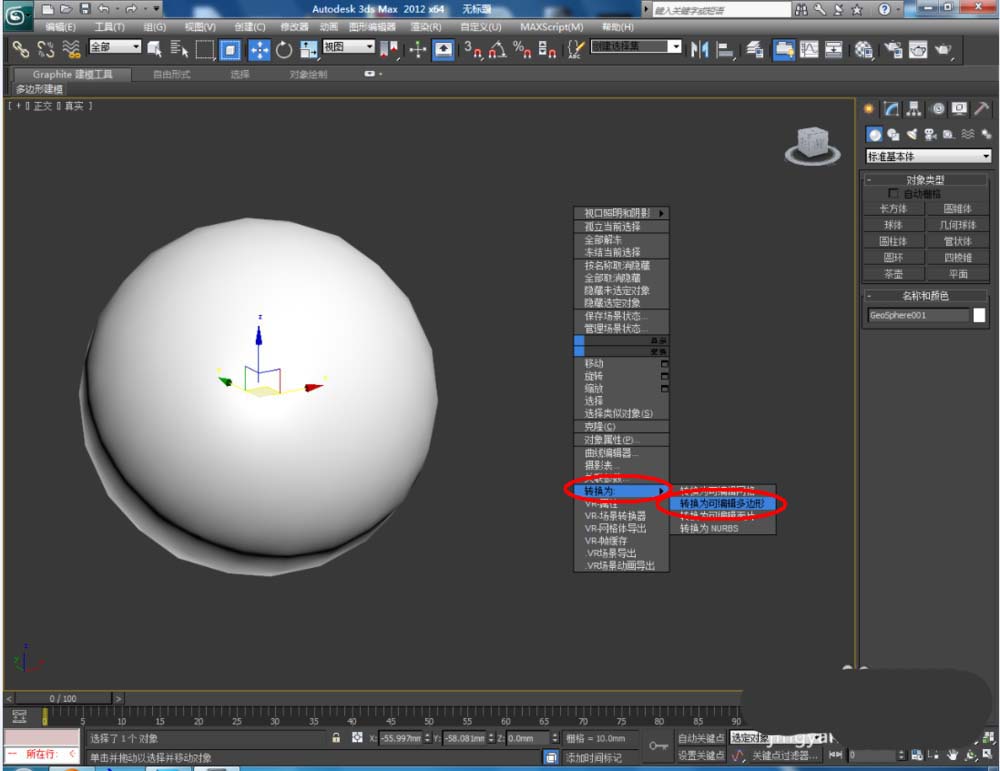Enable the 自动栅格 checkbox
Viewport: 1000px width, 771px height.
tap(893, 194)
